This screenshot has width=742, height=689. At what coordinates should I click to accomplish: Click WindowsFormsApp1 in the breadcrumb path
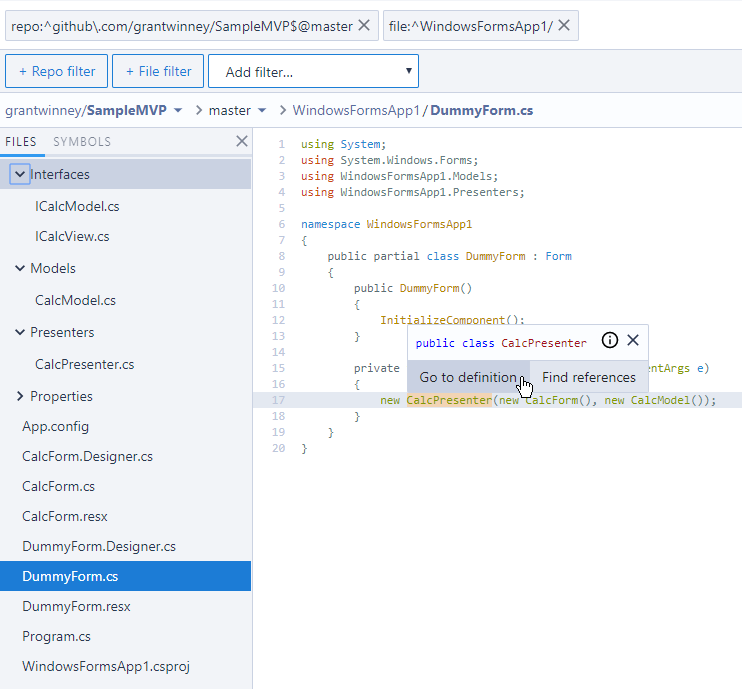click(x=356, y=110)
